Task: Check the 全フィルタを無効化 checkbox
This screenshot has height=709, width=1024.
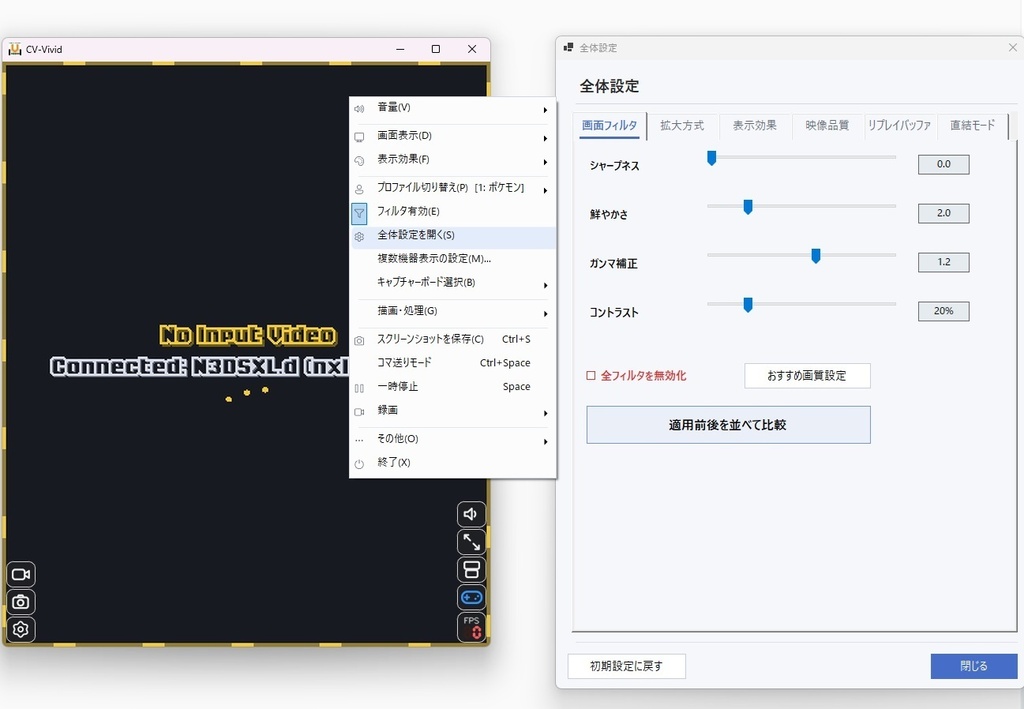Action: click(591, 376)
